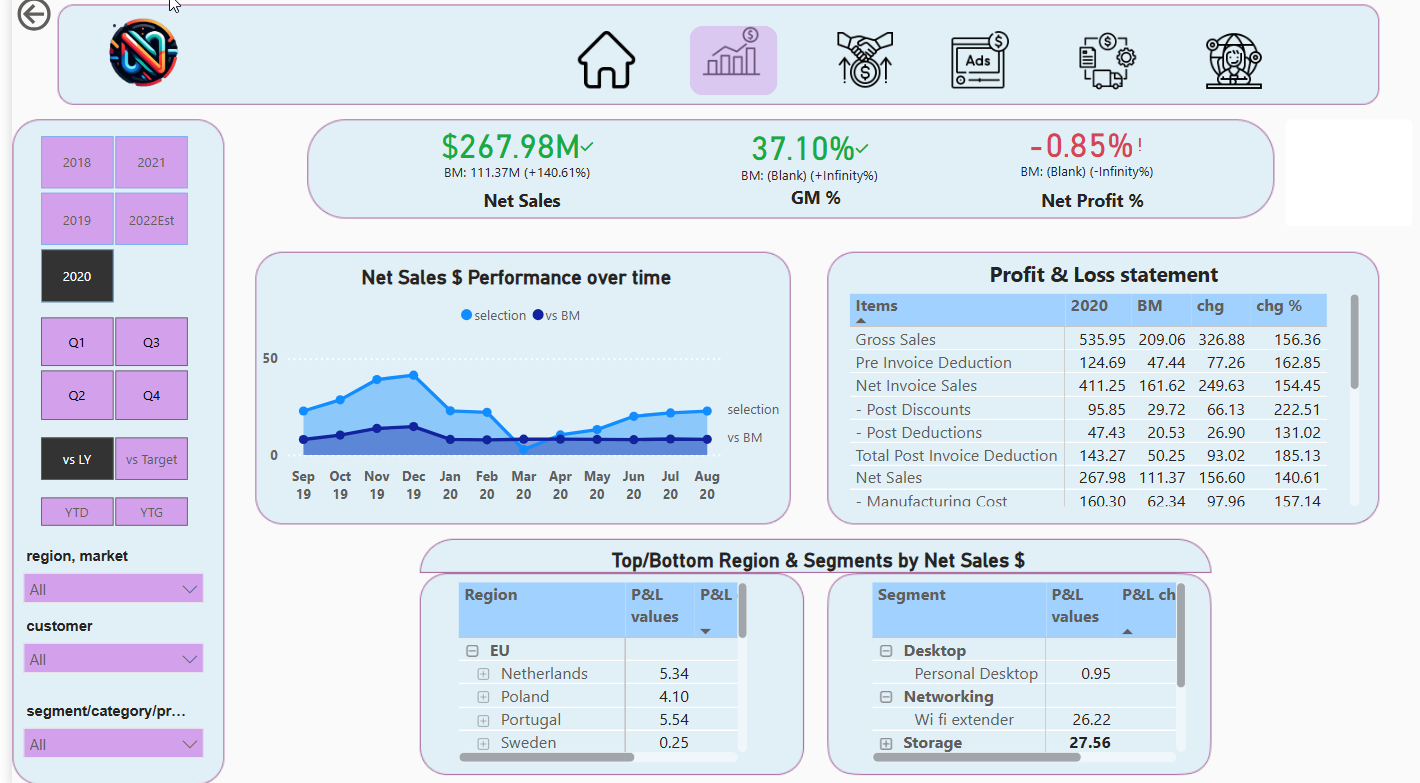The image size is (1420, 783).
Task: Expand the Netherlands row plus icon
Action: pyautogui.click(x=483, y=674)
